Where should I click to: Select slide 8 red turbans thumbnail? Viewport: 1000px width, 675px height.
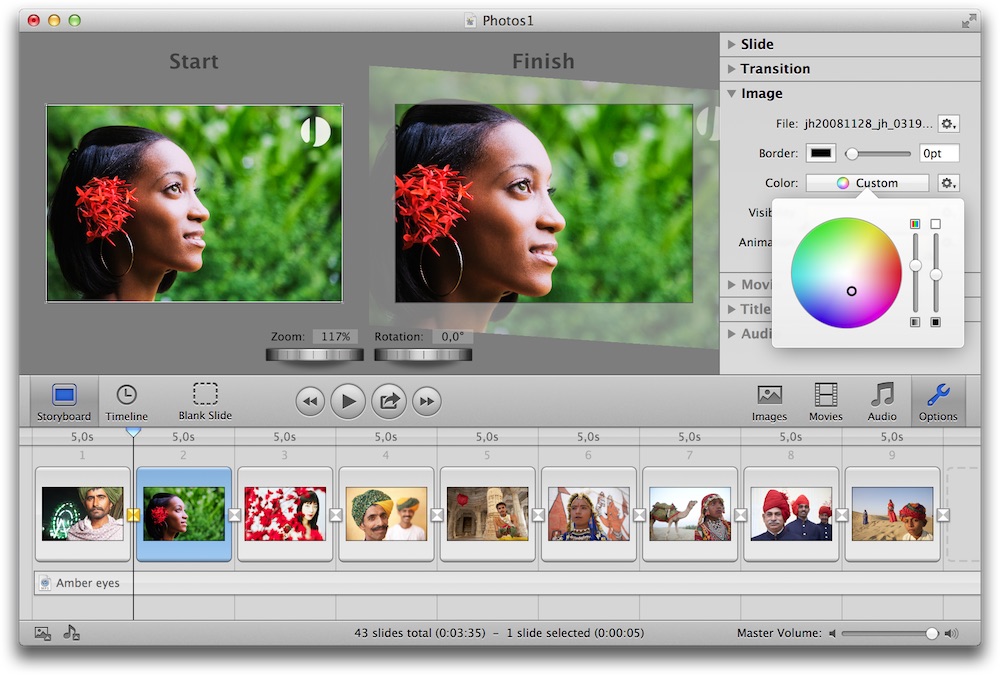pos(791,514)
